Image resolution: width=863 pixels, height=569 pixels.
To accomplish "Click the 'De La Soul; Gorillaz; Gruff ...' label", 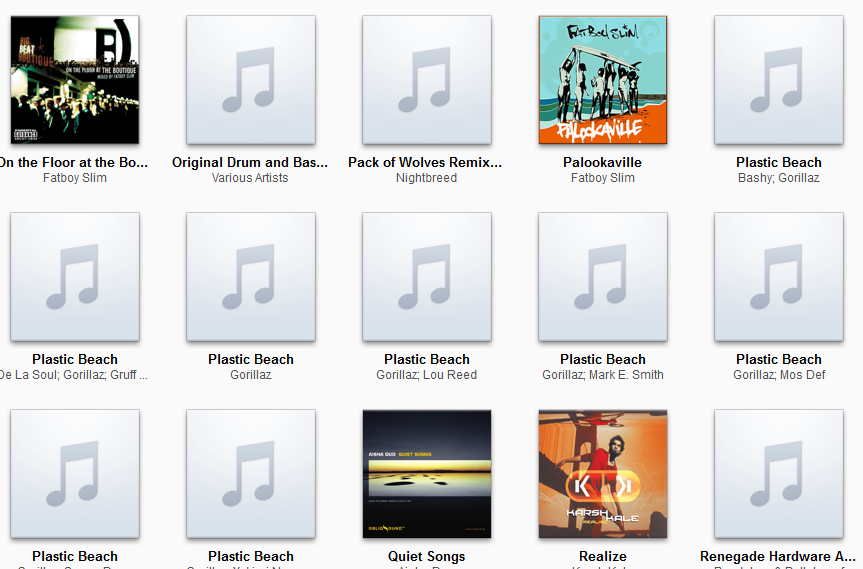I will click(74, 375).
